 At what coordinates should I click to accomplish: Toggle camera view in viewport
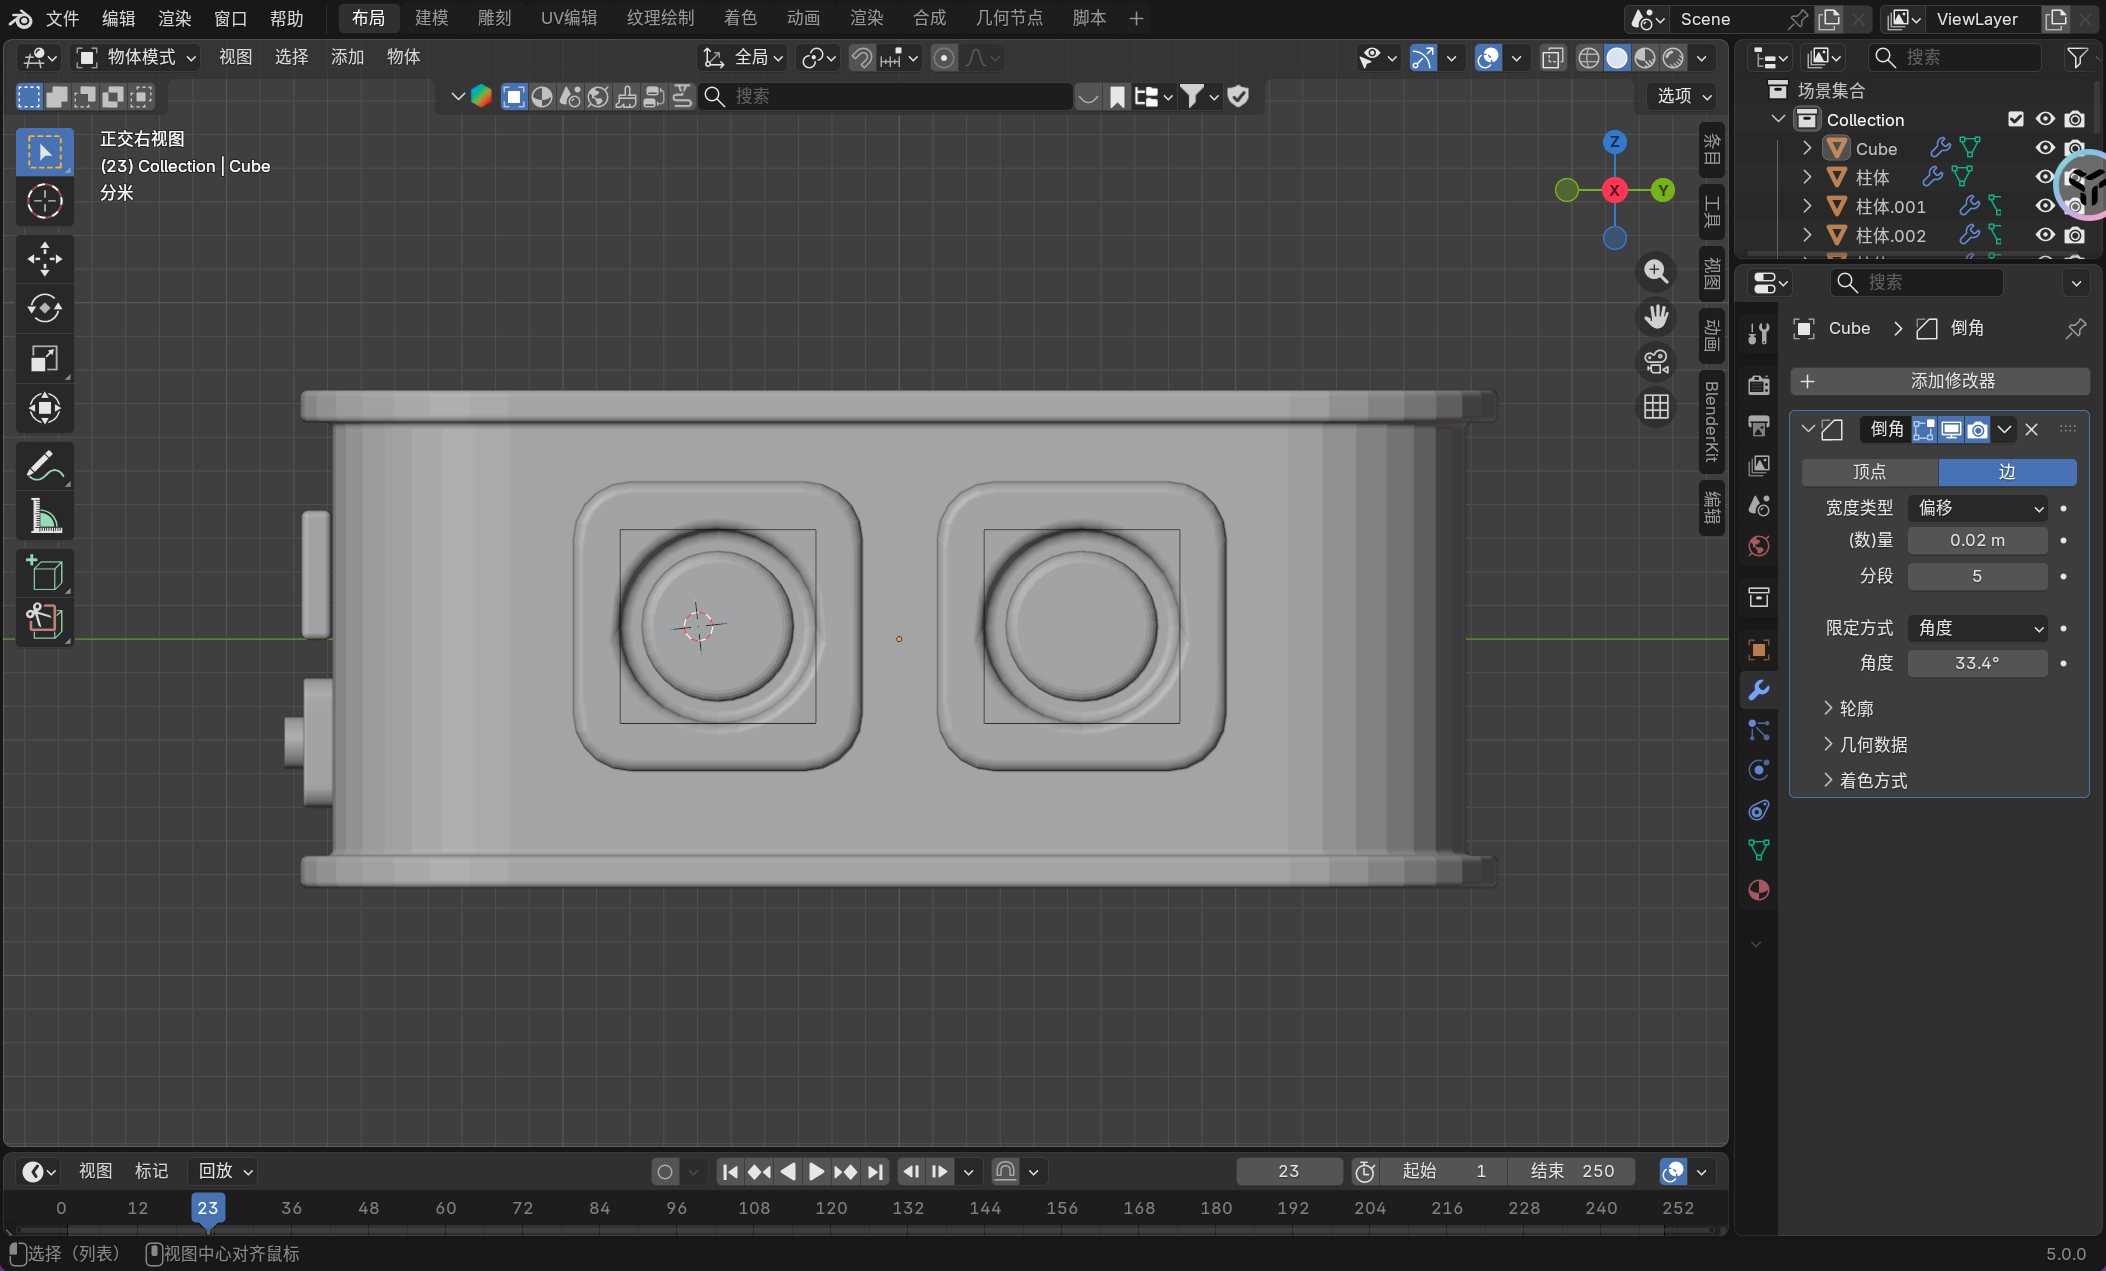1656,362
